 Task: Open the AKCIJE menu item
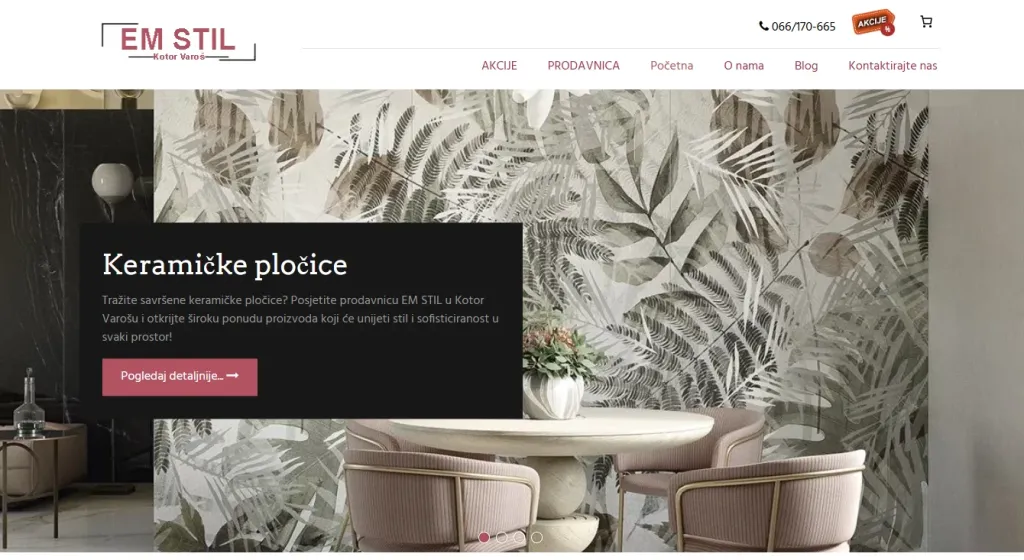pos(499,66)
